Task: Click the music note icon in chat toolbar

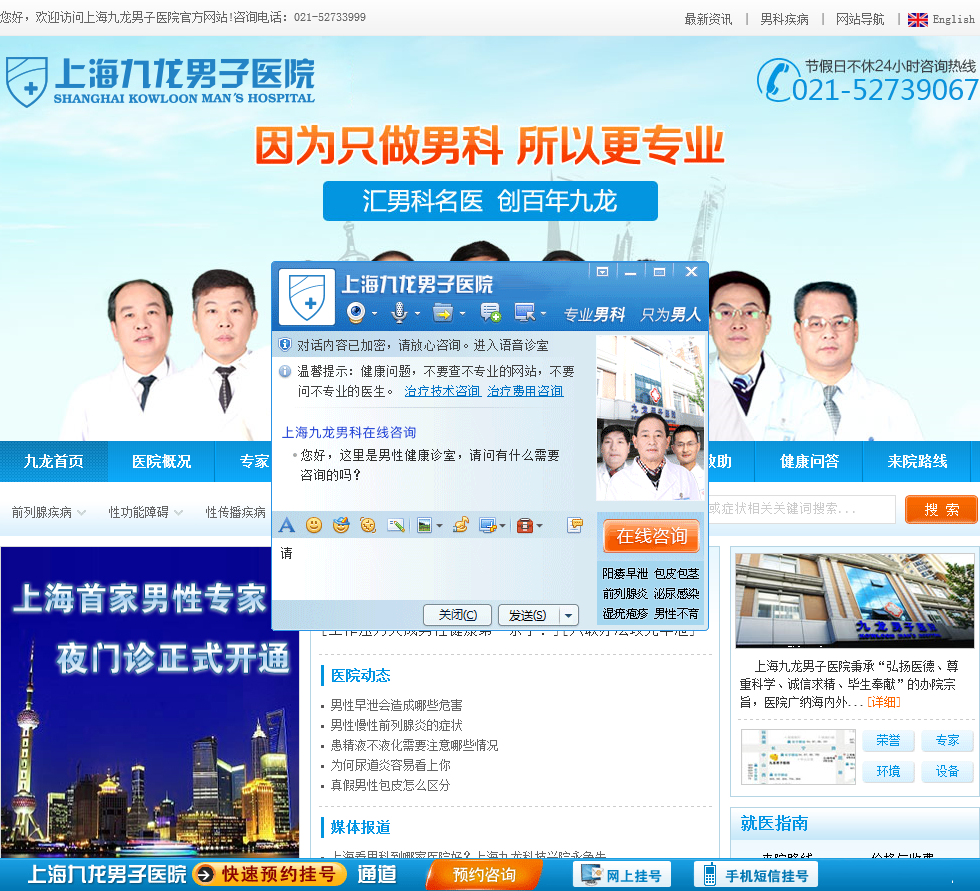Action: (x=461, y=525)
